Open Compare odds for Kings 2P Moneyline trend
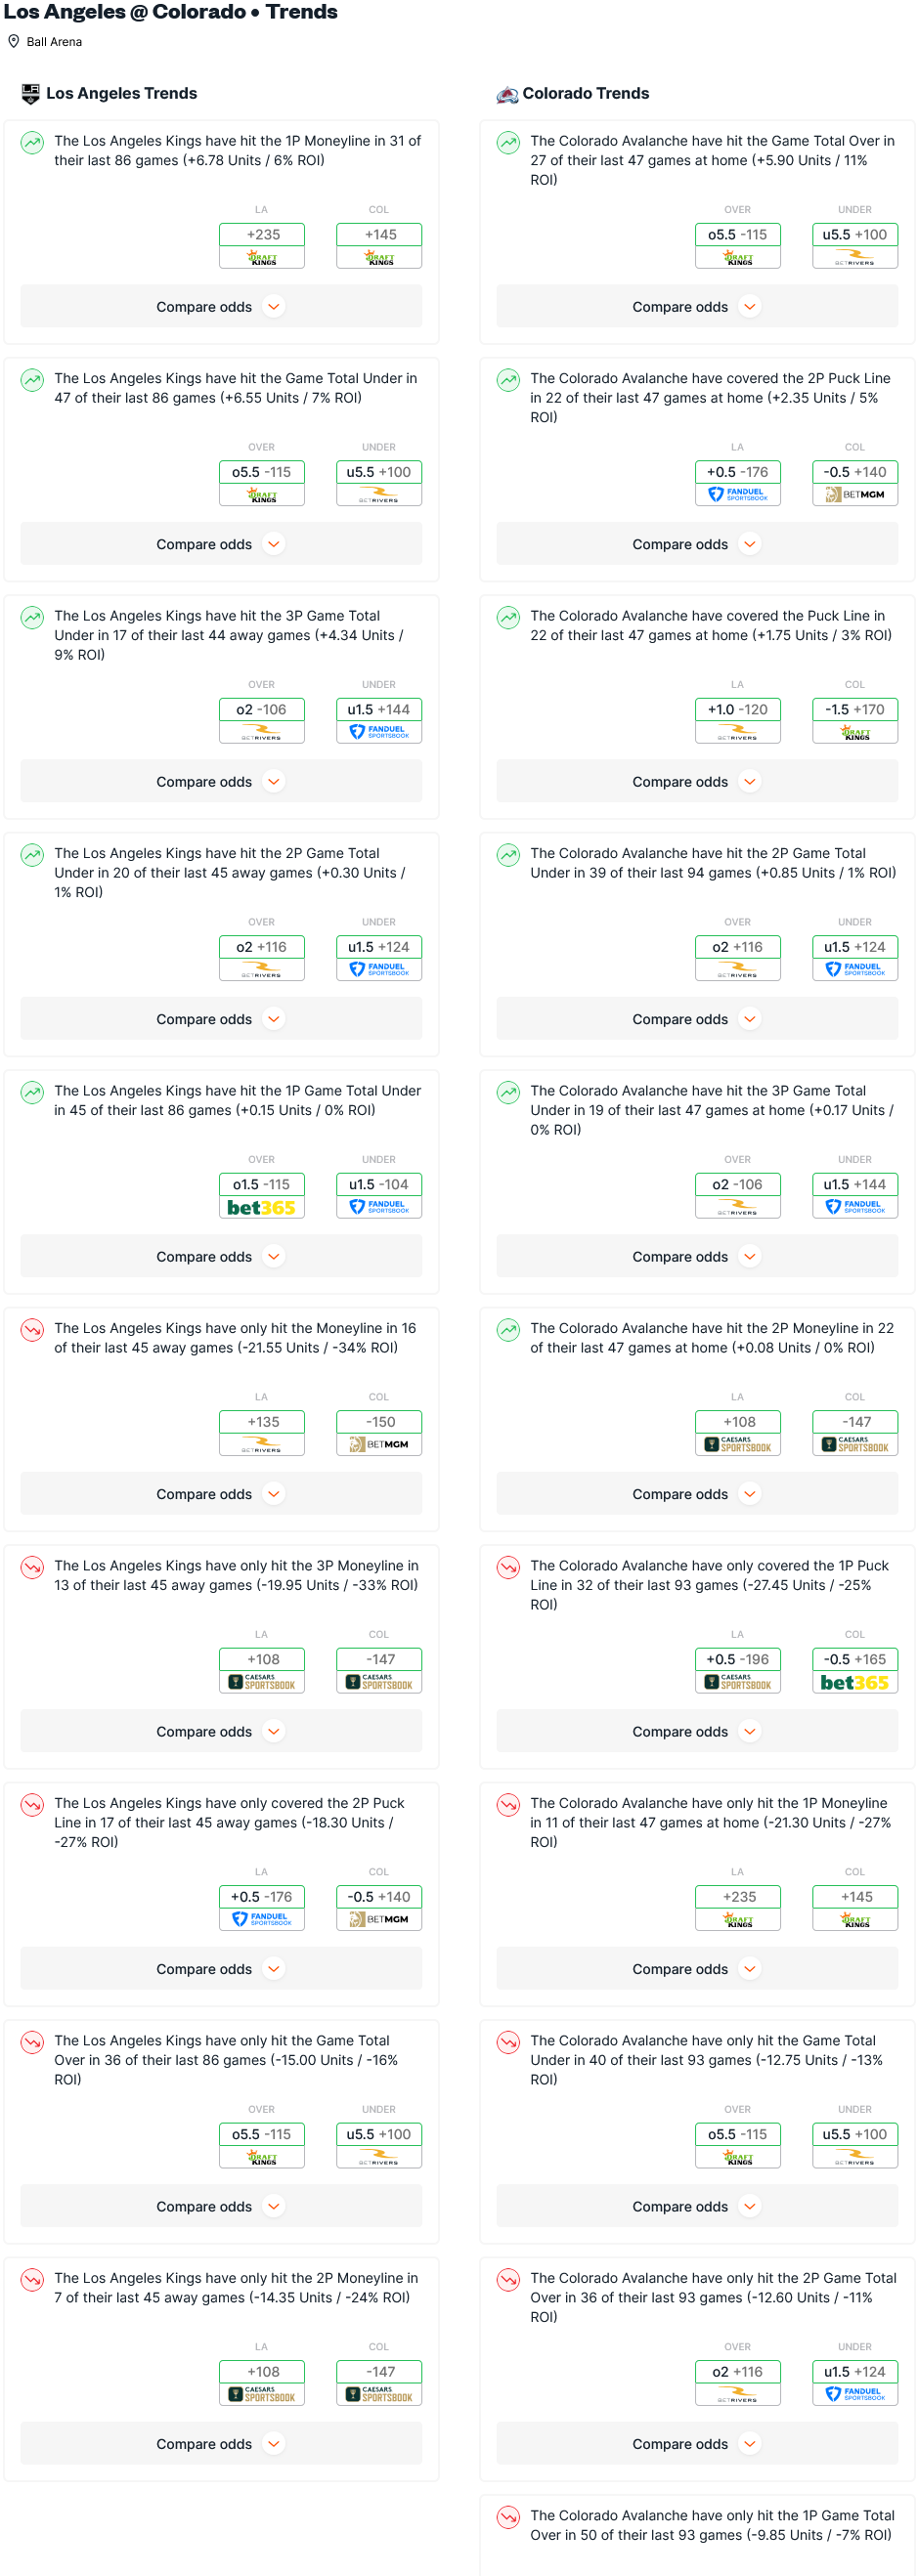 pos(221,2443)
